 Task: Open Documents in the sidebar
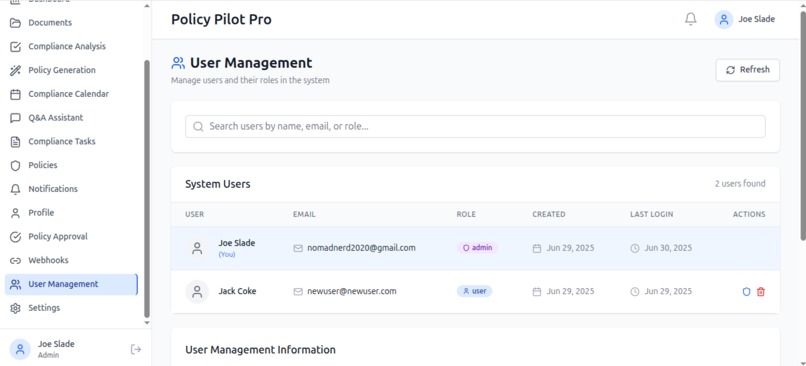pyautogui.click(x=71, y=23)
